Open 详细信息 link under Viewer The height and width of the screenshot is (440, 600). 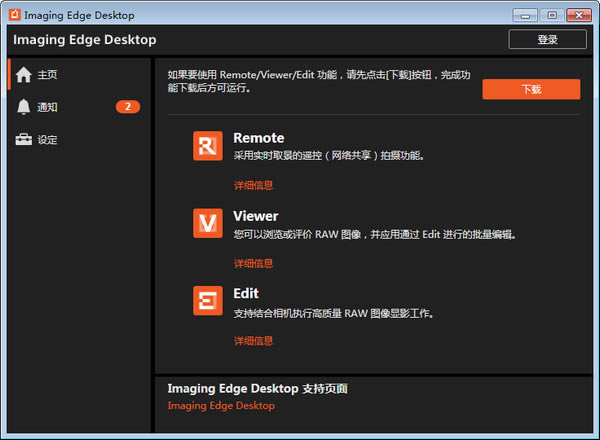[253, 263]
